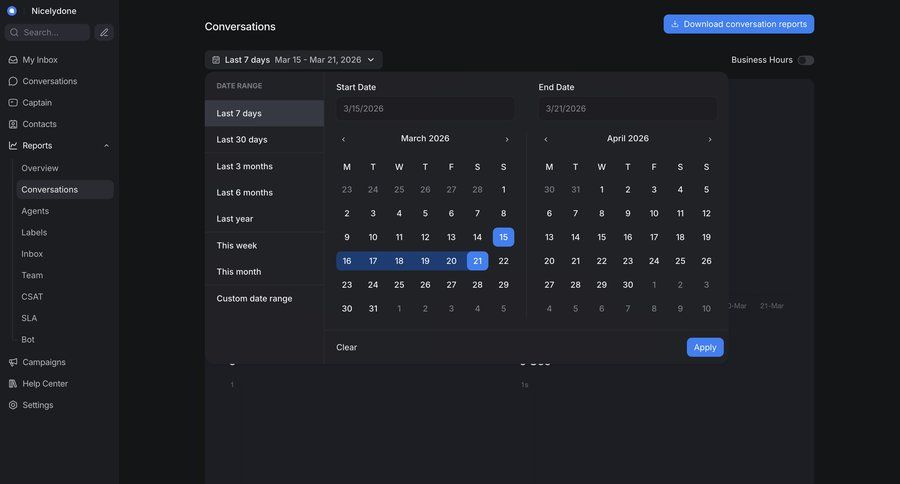Click the Captain bot icon
The image size is (900, 484).
pos(13,103)
